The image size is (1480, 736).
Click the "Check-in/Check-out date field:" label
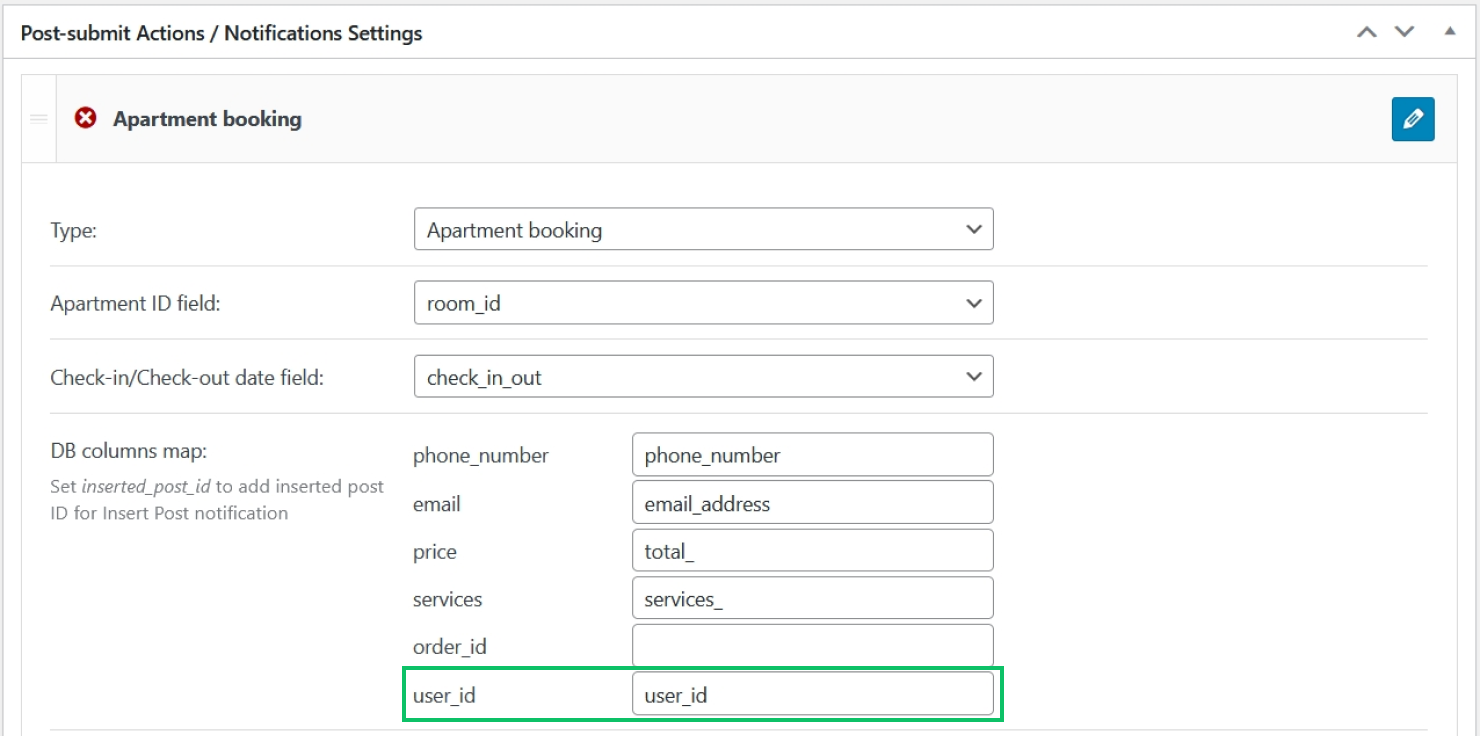(x=187, y=378)
